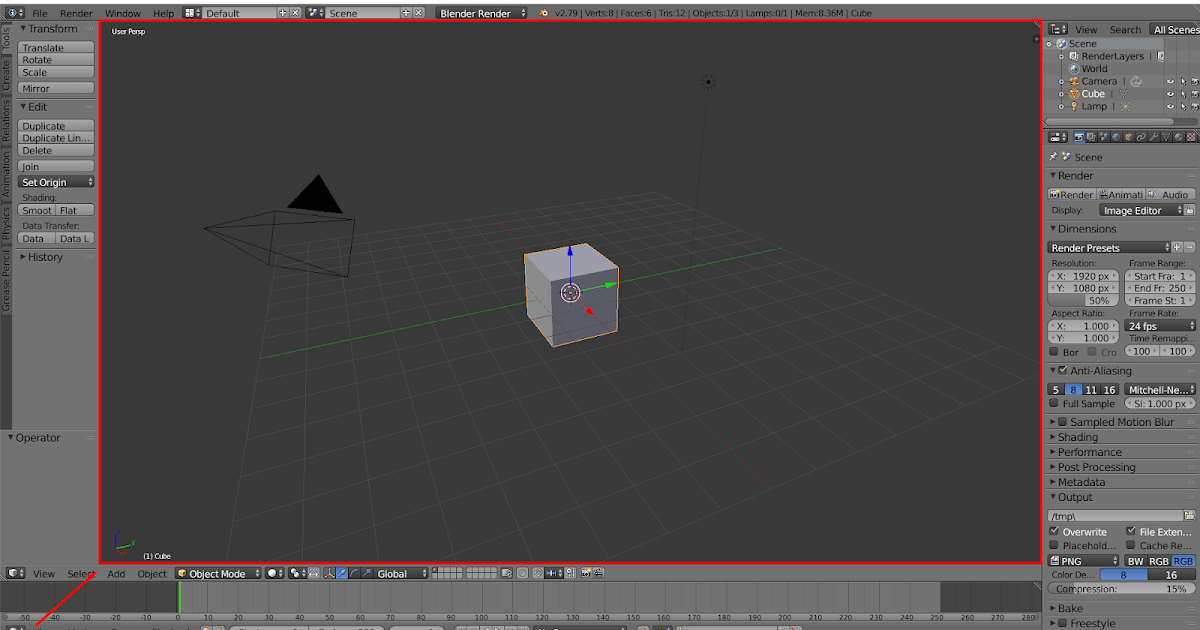The width and height of the screenshot is (1200, 630).
Task: Enable the rotate manipulator in the 3D header
Action: pyautogui.click(x=354, y=573)
